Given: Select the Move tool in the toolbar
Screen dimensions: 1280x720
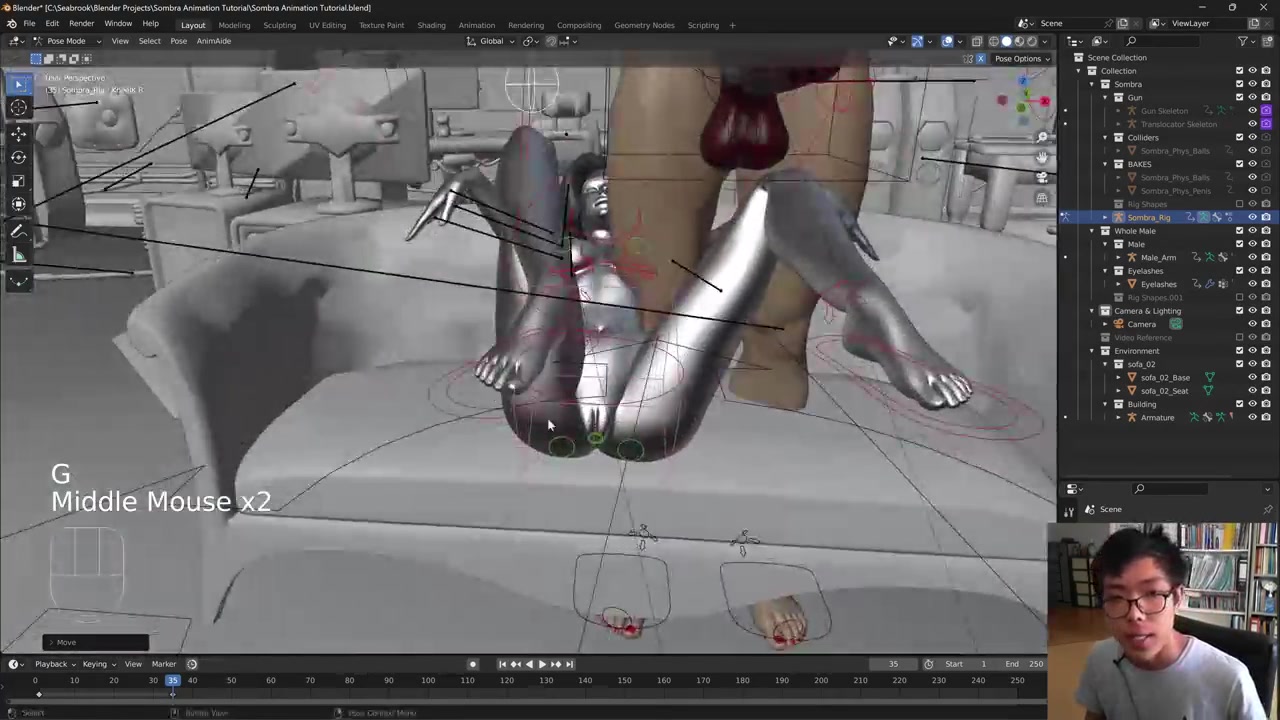Looking at the screenshot, I should 18,133.
